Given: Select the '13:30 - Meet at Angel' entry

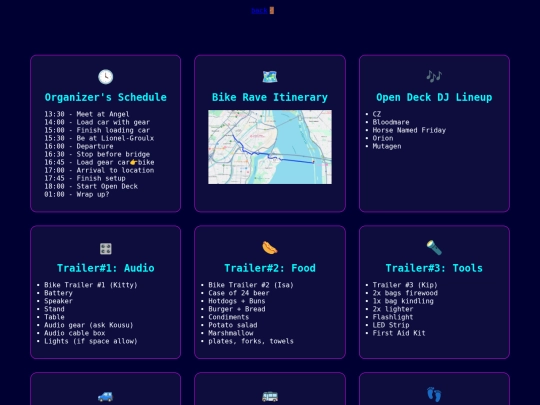Looking at the screenshot, I should [x=87, y=114].
